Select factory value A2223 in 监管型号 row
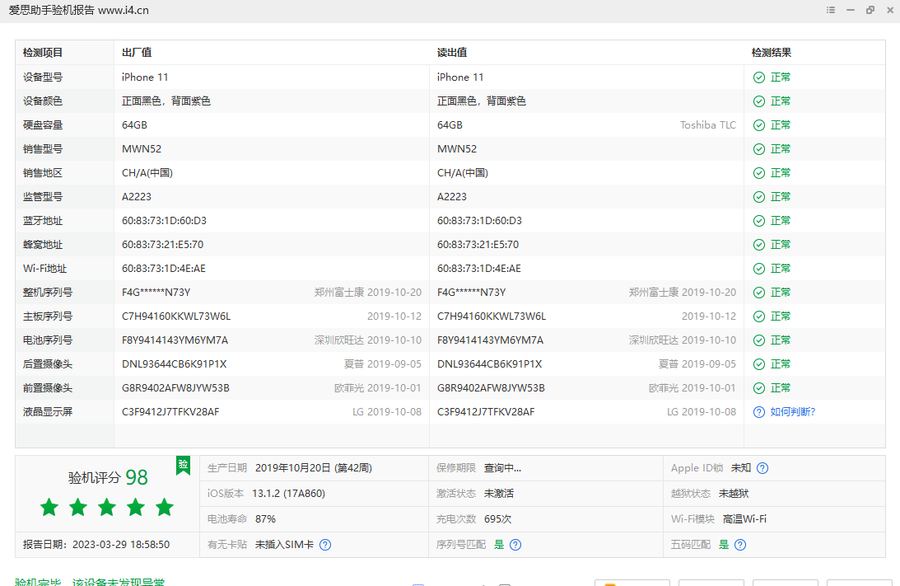Screen dimensions: 900x586 point(137,197)
